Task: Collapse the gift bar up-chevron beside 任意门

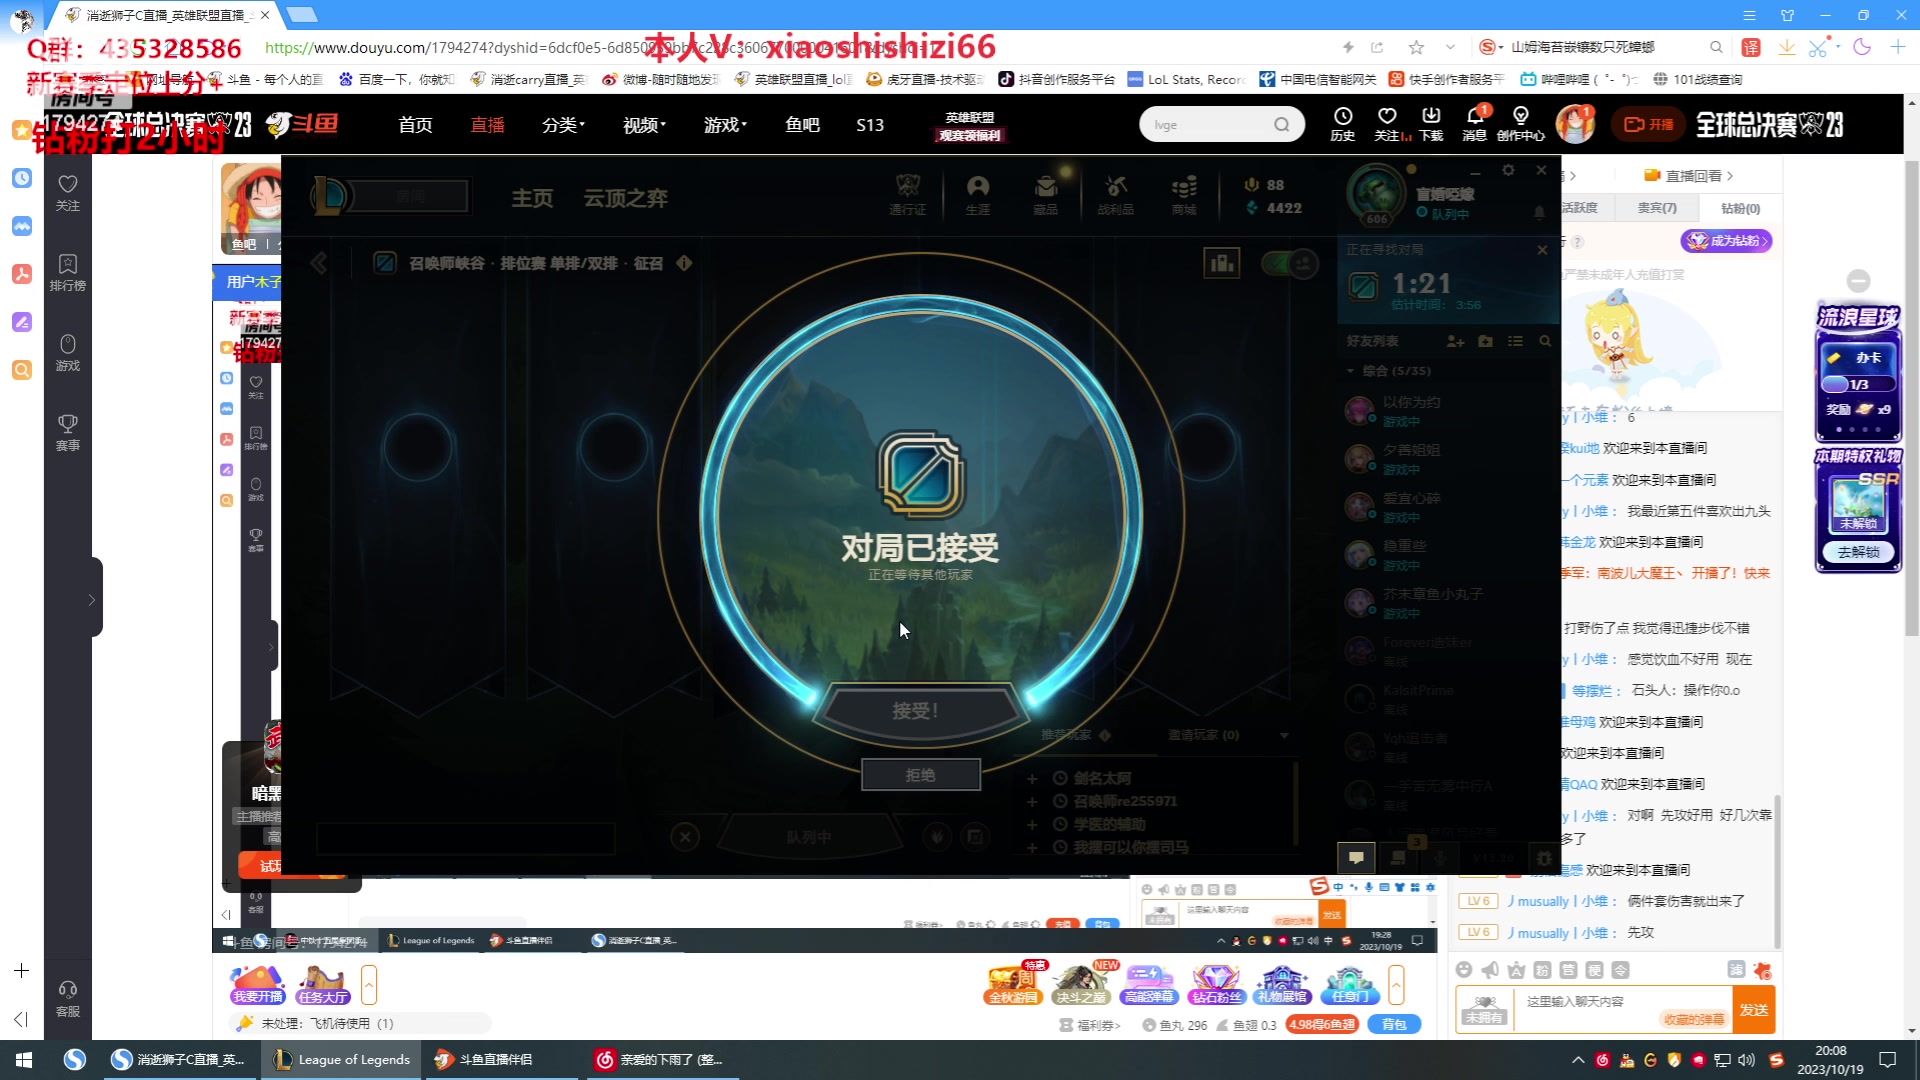Action: coord(1396,985)
